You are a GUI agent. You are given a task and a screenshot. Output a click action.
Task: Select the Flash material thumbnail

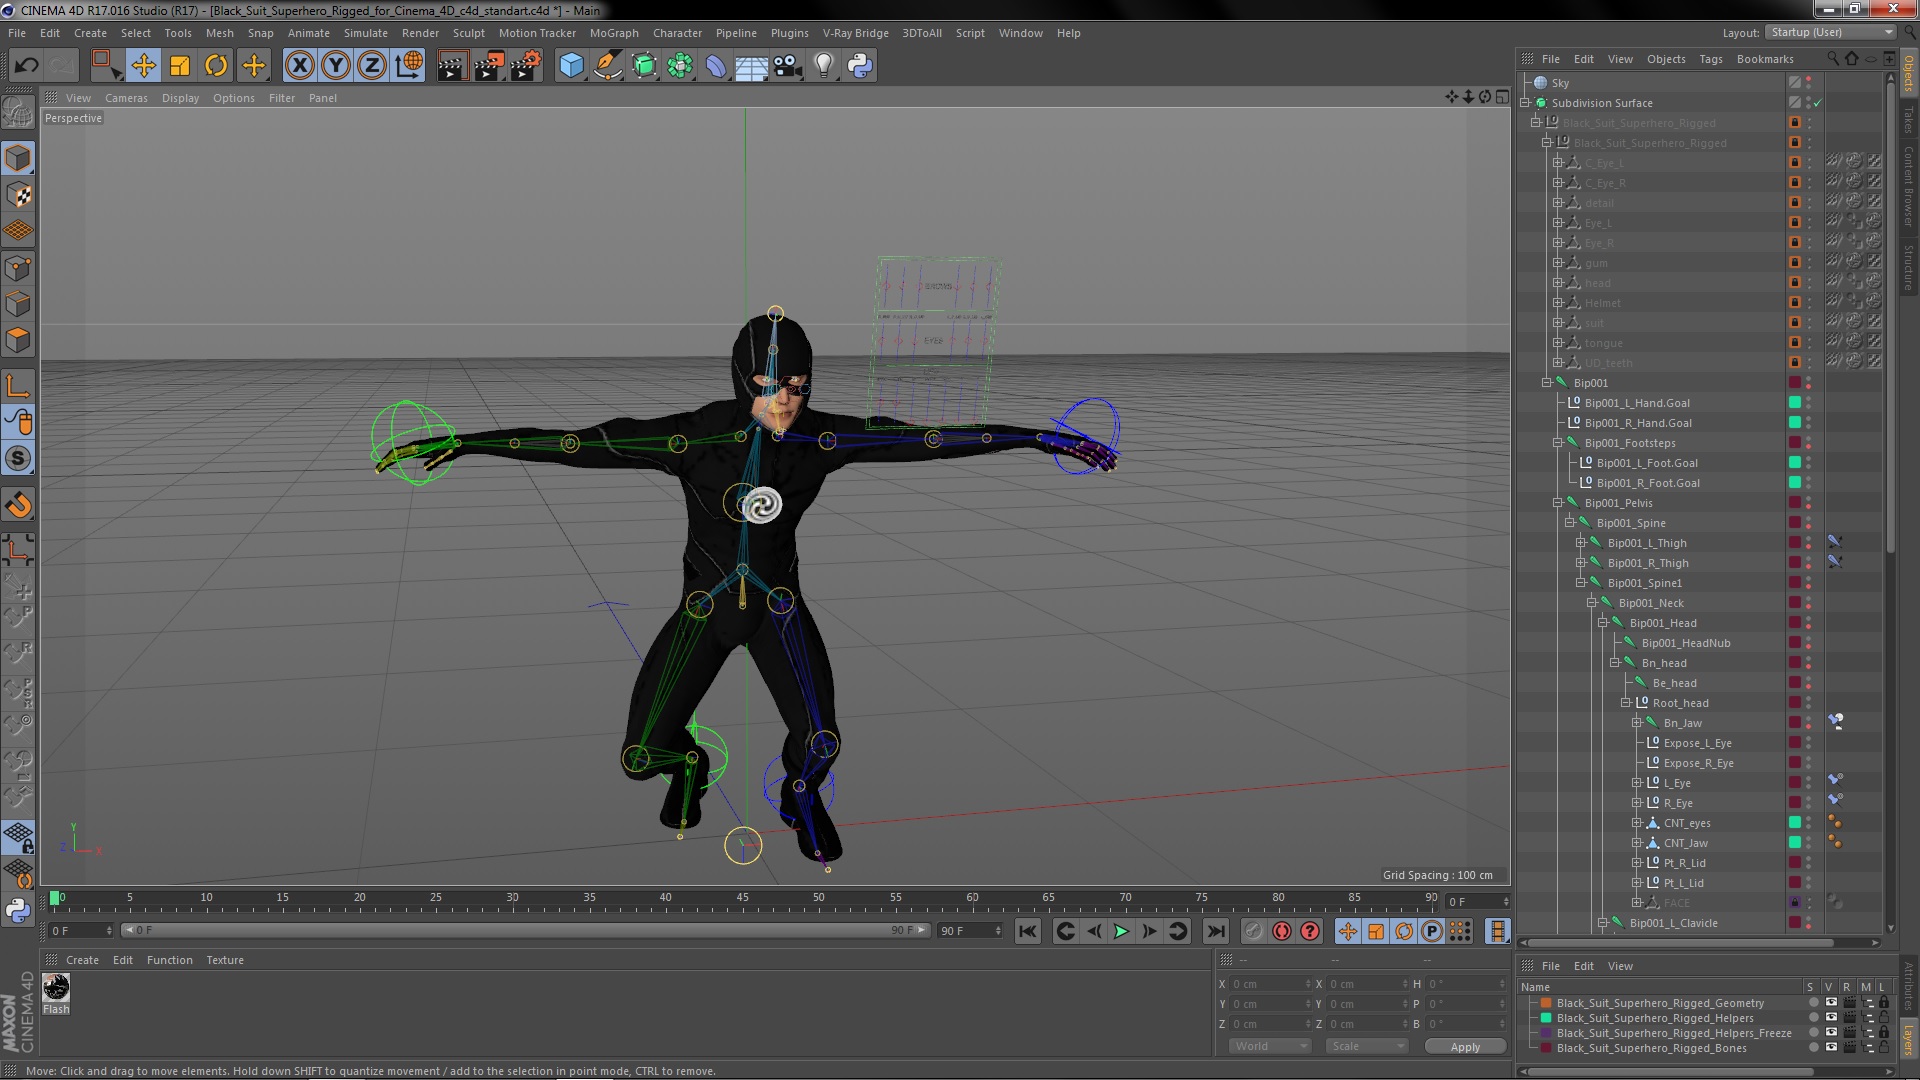click(56, 987)
